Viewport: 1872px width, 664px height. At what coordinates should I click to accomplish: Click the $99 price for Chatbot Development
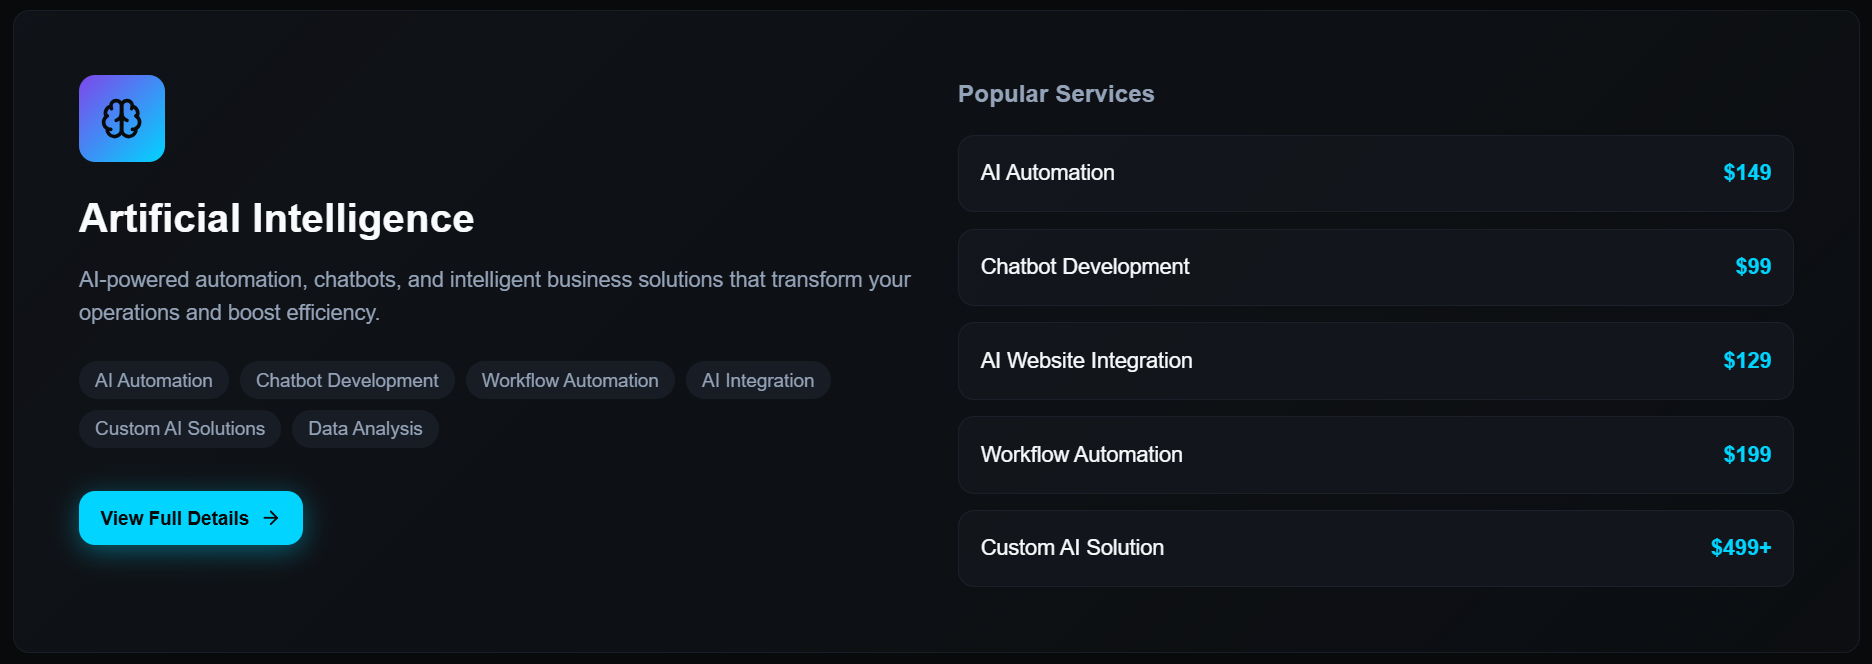(1753, 267)
